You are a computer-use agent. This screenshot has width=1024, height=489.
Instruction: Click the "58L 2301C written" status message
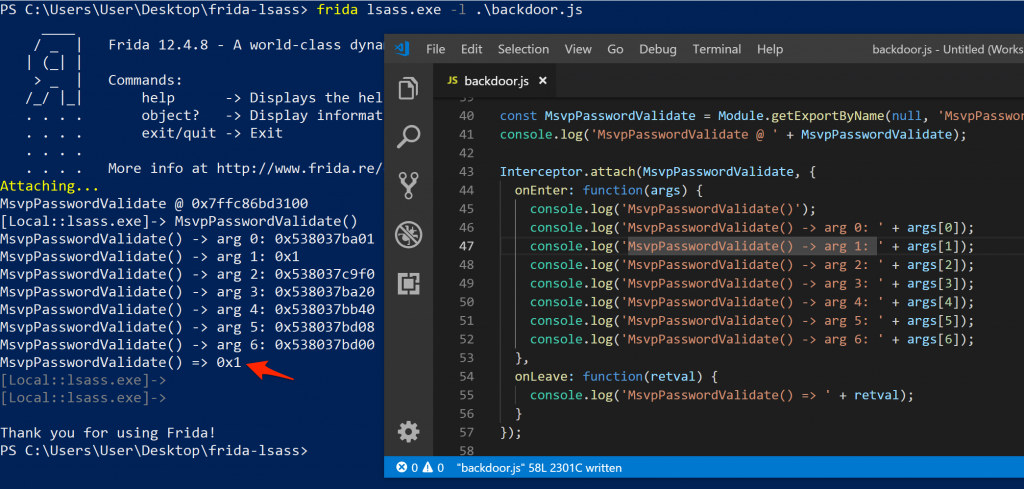pos(594,467)
